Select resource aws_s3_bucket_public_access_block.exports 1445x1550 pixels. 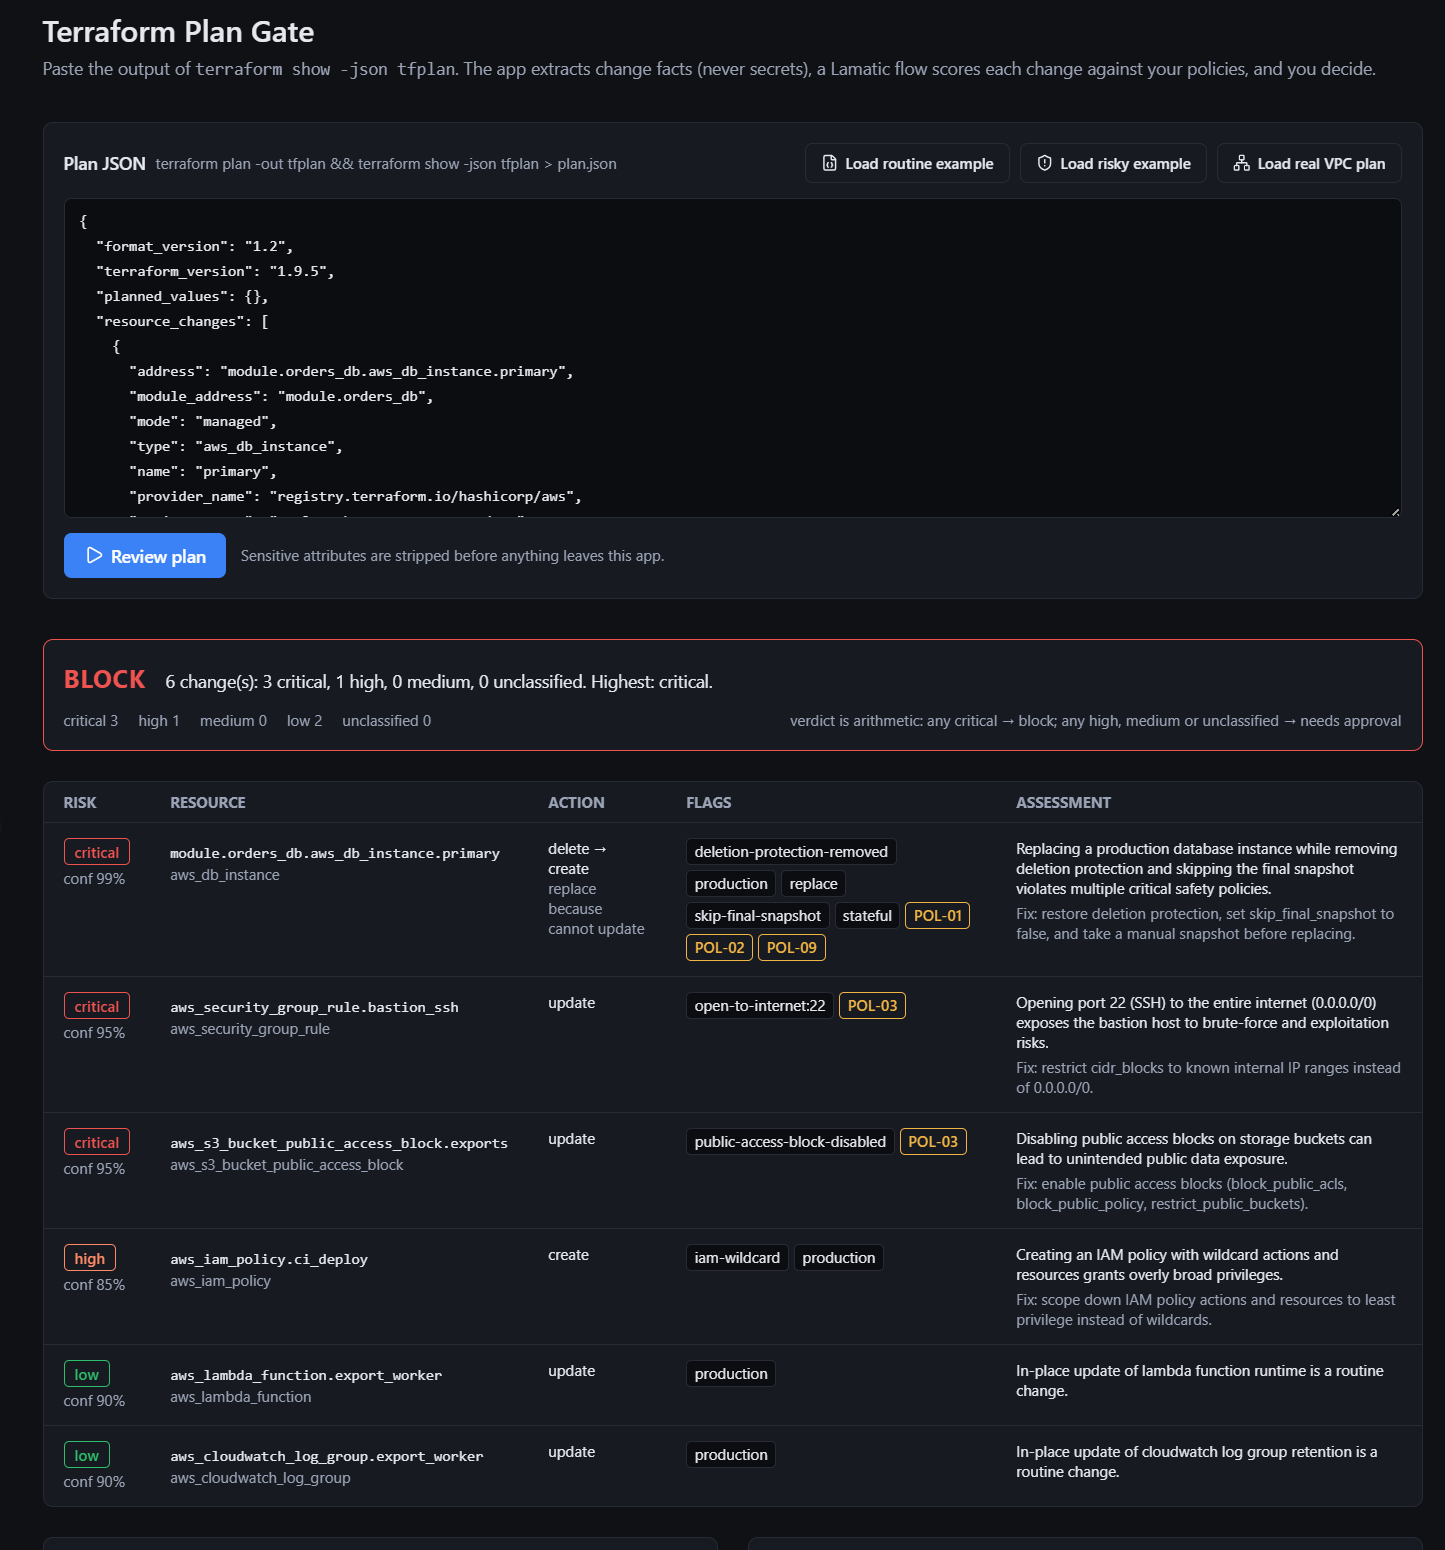[339, 1143]
